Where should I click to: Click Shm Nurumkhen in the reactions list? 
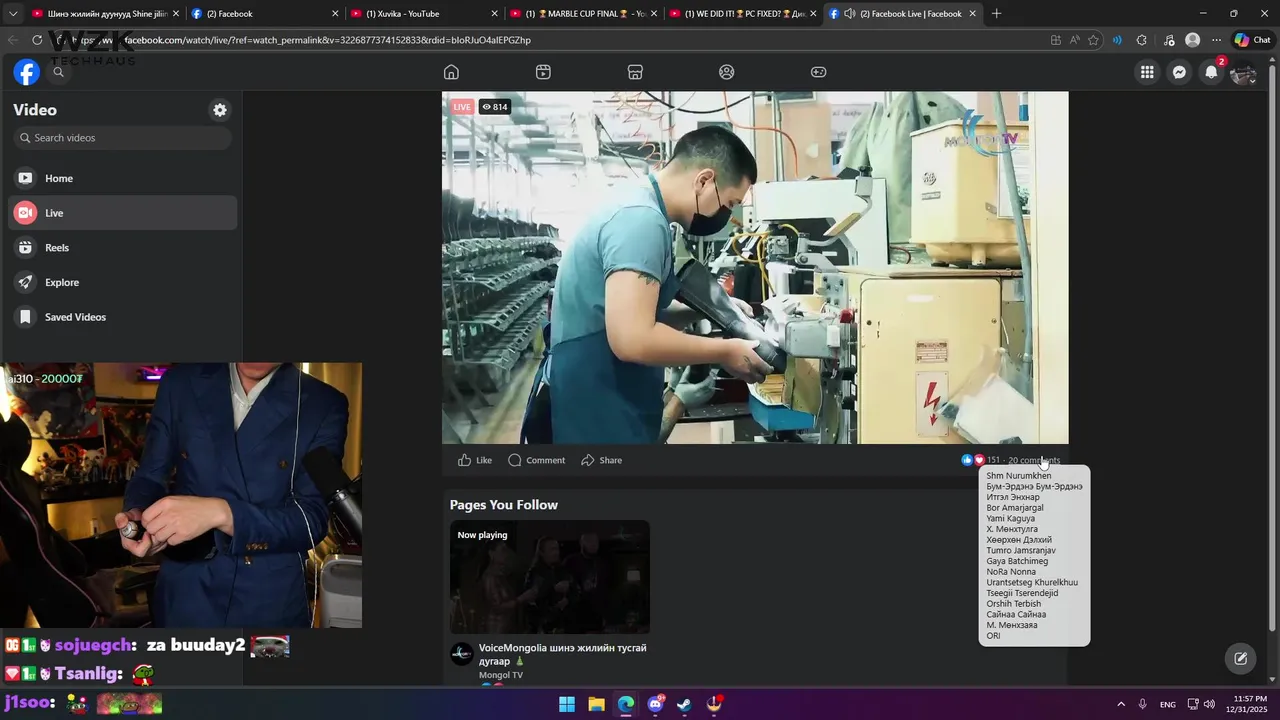(x=1018, y=476)
